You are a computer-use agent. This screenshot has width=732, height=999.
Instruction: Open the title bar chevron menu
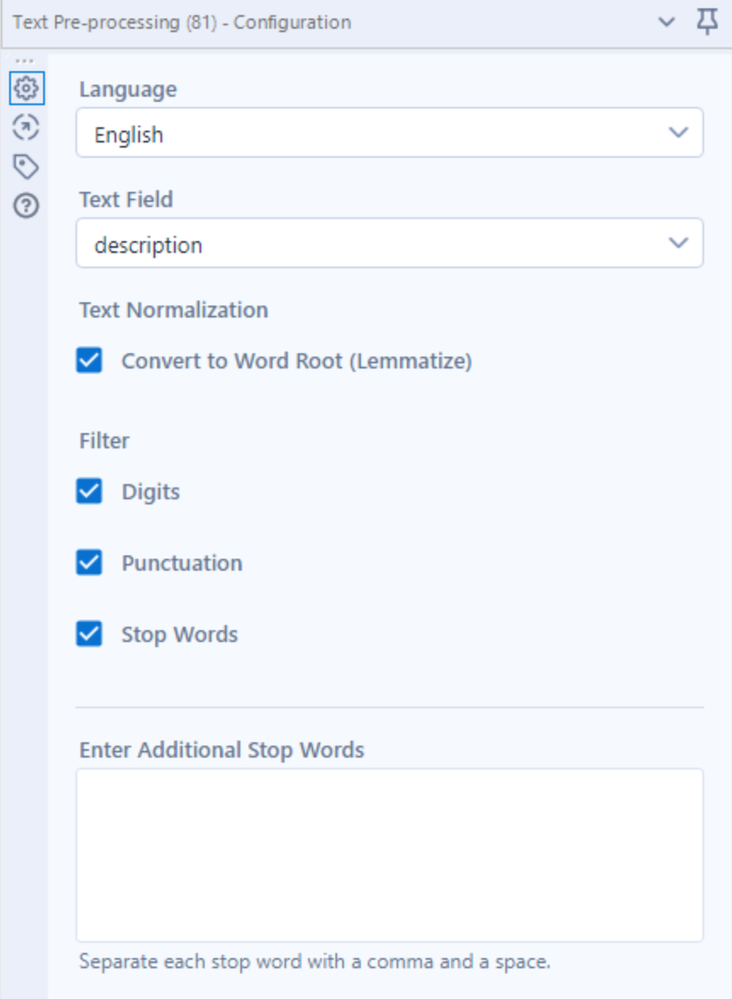point(667,22)
